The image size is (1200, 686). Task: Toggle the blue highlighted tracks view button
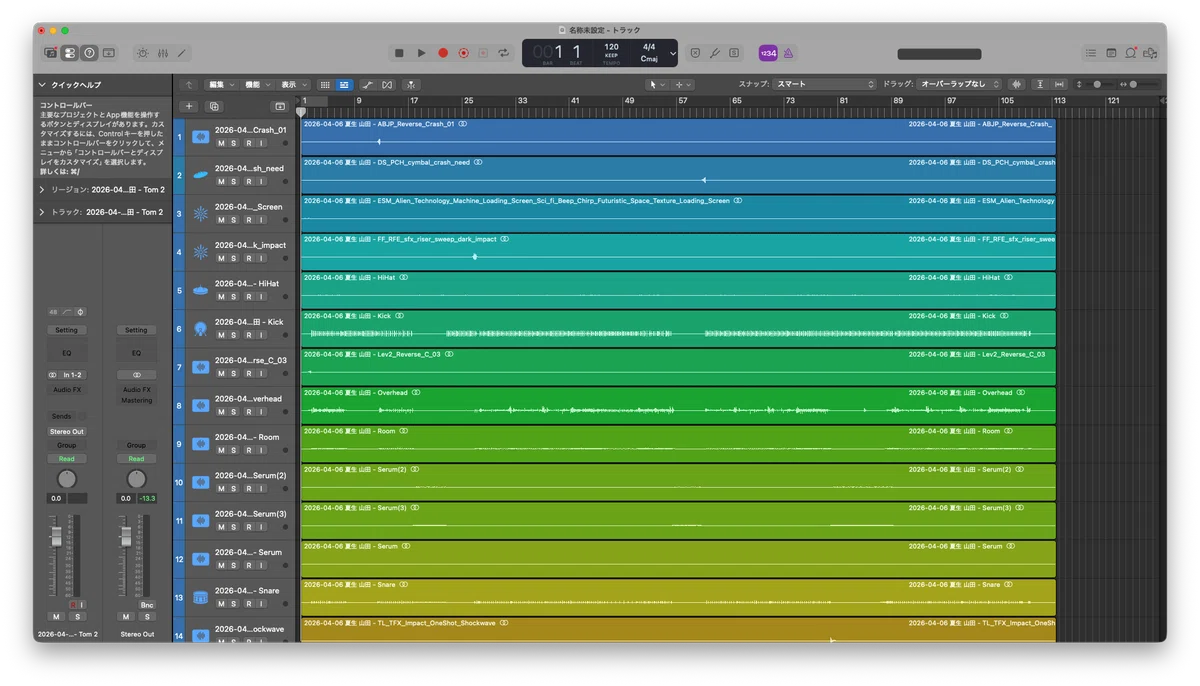[344, 85]
